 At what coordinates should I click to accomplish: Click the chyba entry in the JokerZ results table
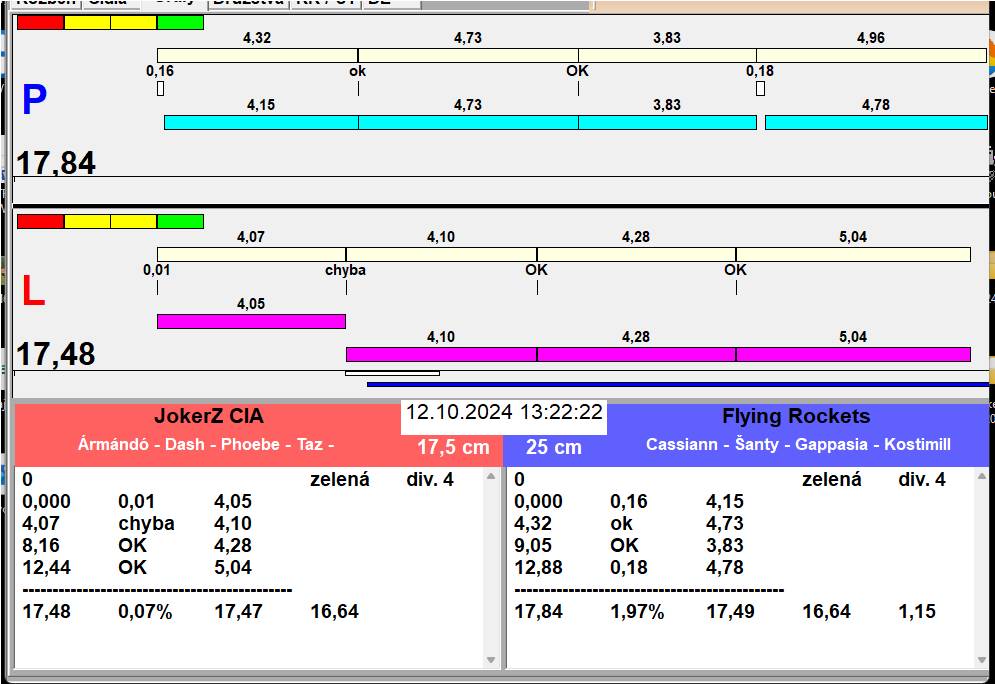[x=146, y=523]
